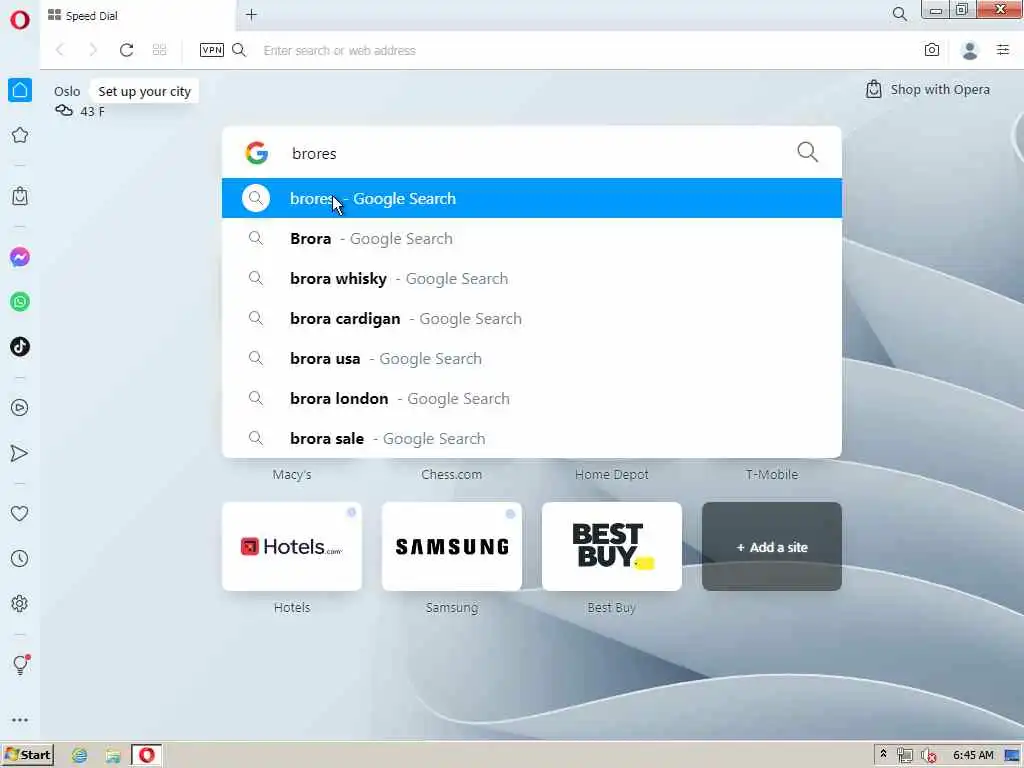Click the muted volume tray icon
Image resolution: width=1024 pixels, height=768 pixels.
pos(928,756)
